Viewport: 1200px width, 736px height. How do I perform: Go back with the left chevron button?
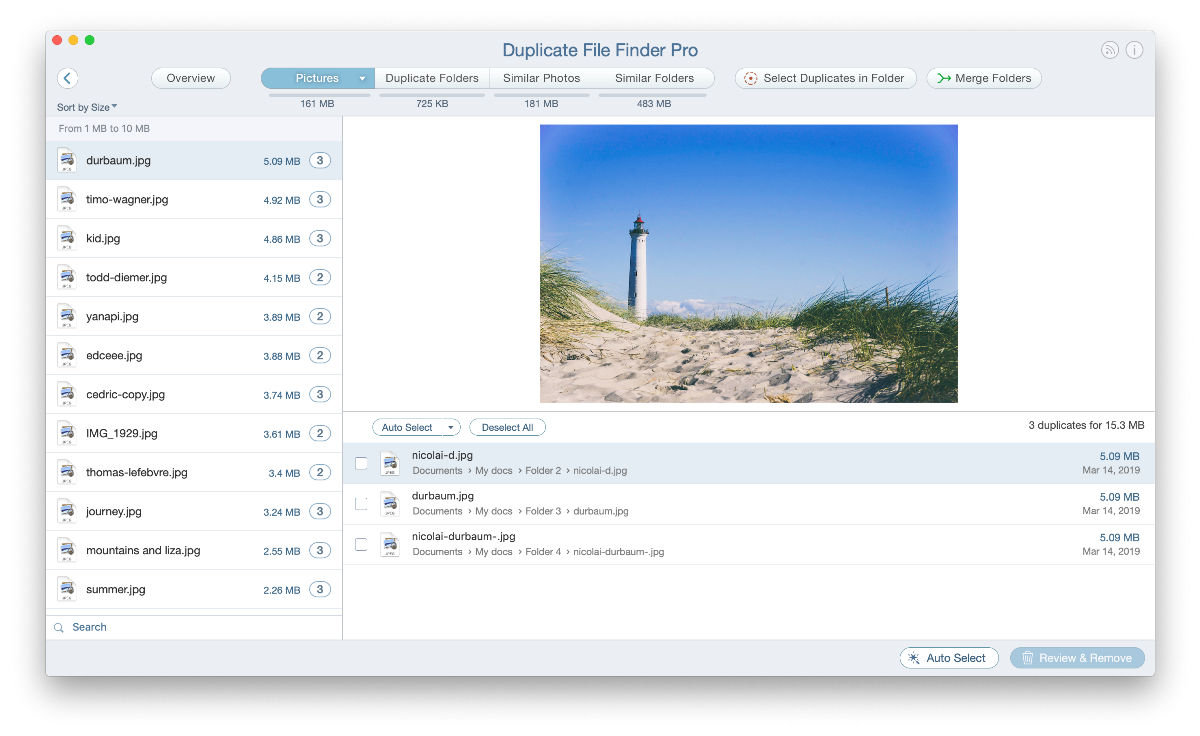[x=68, y=78]
